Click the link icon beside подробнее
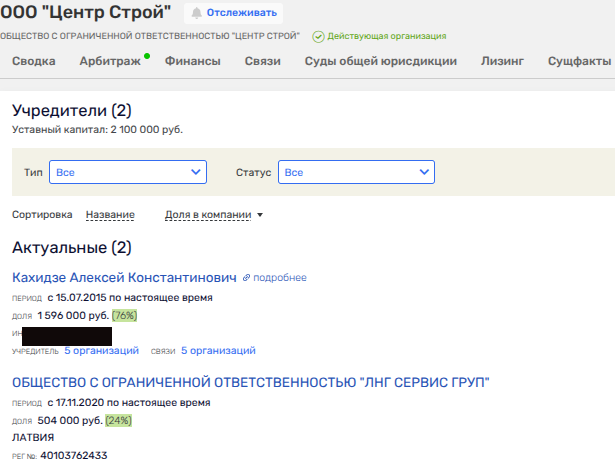 point(249,278)
